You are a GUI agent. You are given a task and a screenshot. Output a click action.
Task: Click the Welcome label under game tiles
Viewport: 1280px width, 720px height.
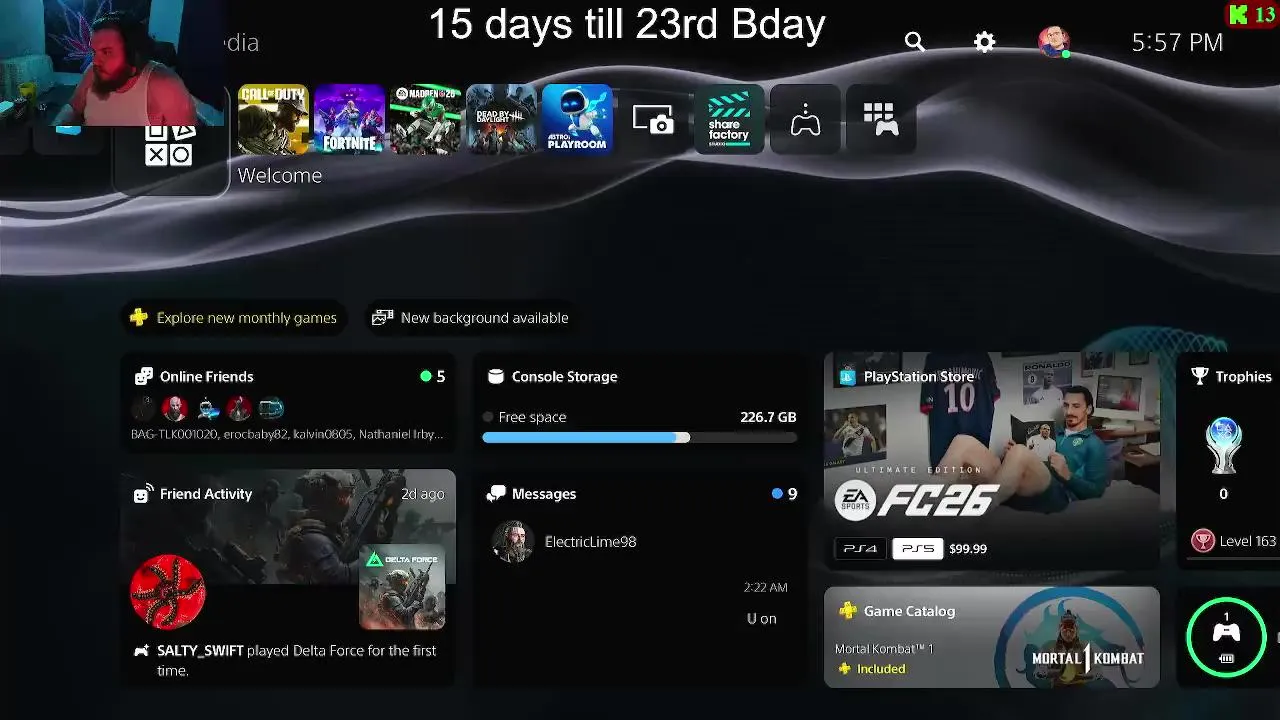coord(280,175)
